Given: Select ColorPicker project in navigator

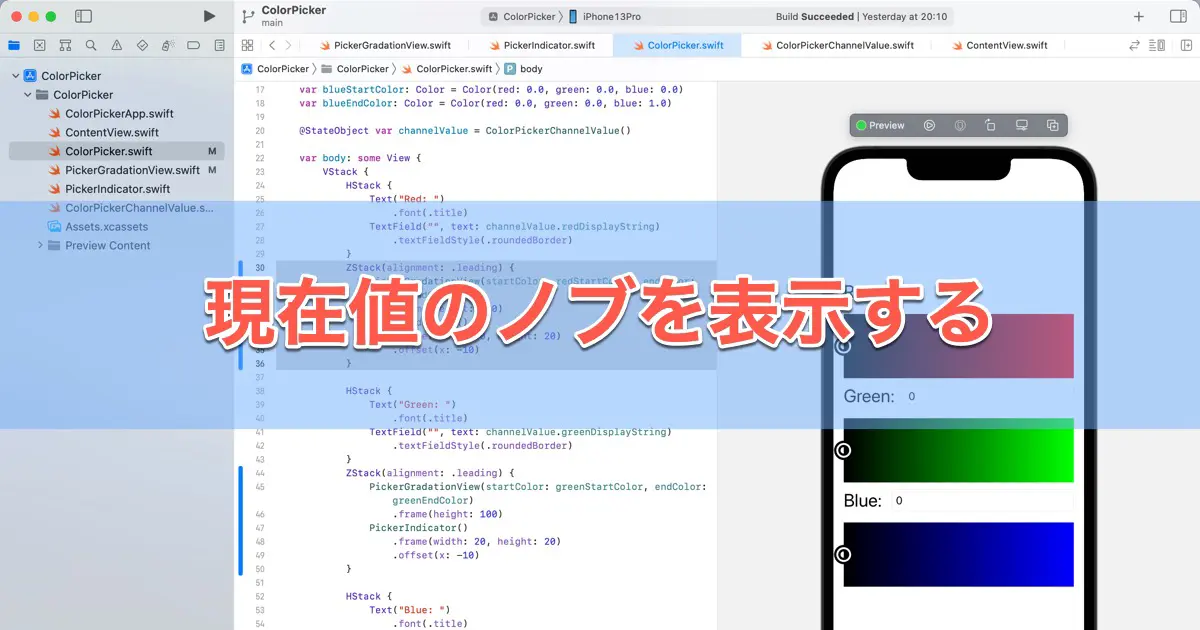Looking at the screenshot, I should [70, 76].
